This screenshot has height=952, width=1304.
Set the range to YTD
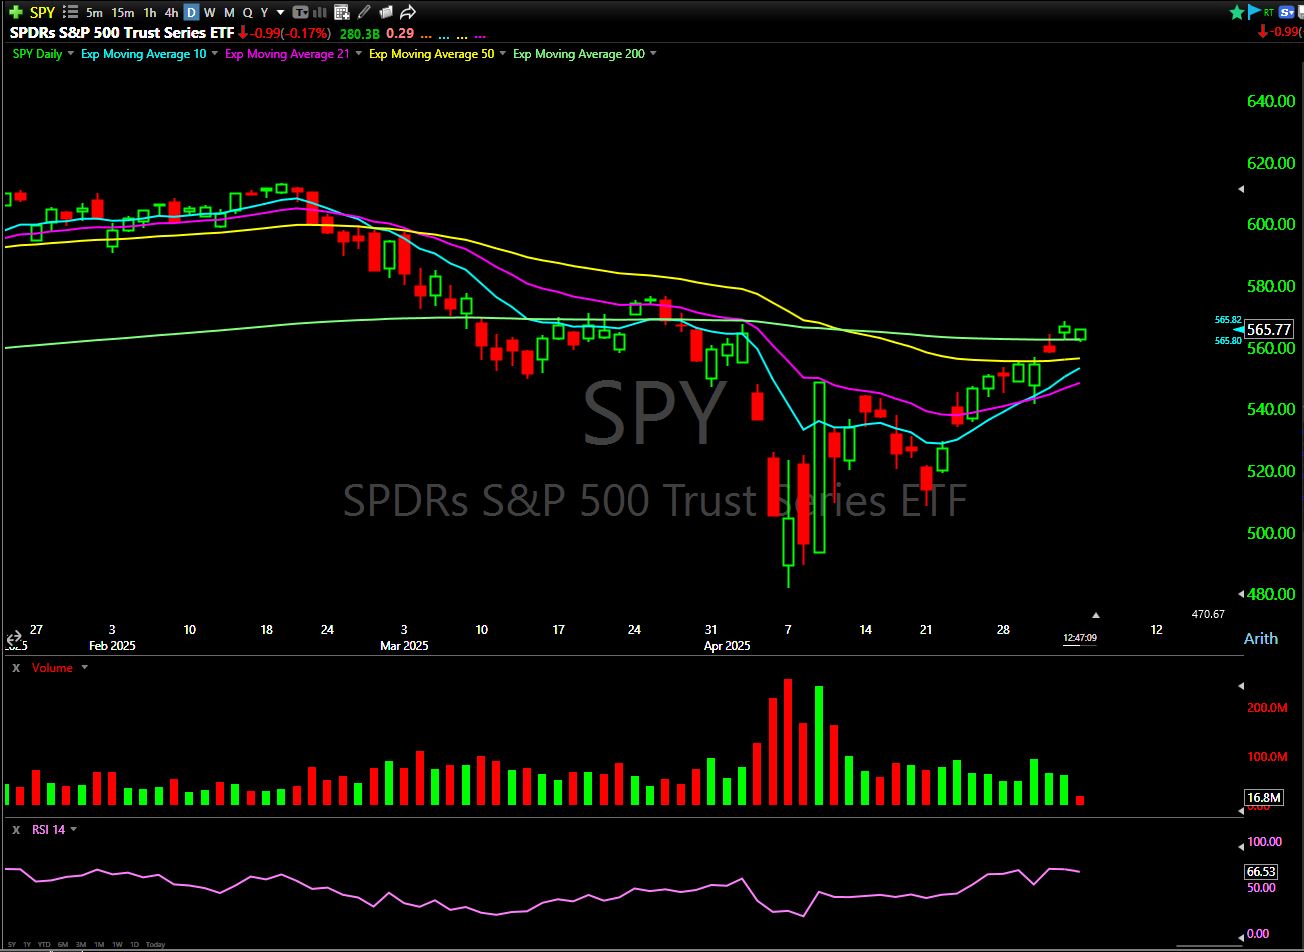pos(44,944)
